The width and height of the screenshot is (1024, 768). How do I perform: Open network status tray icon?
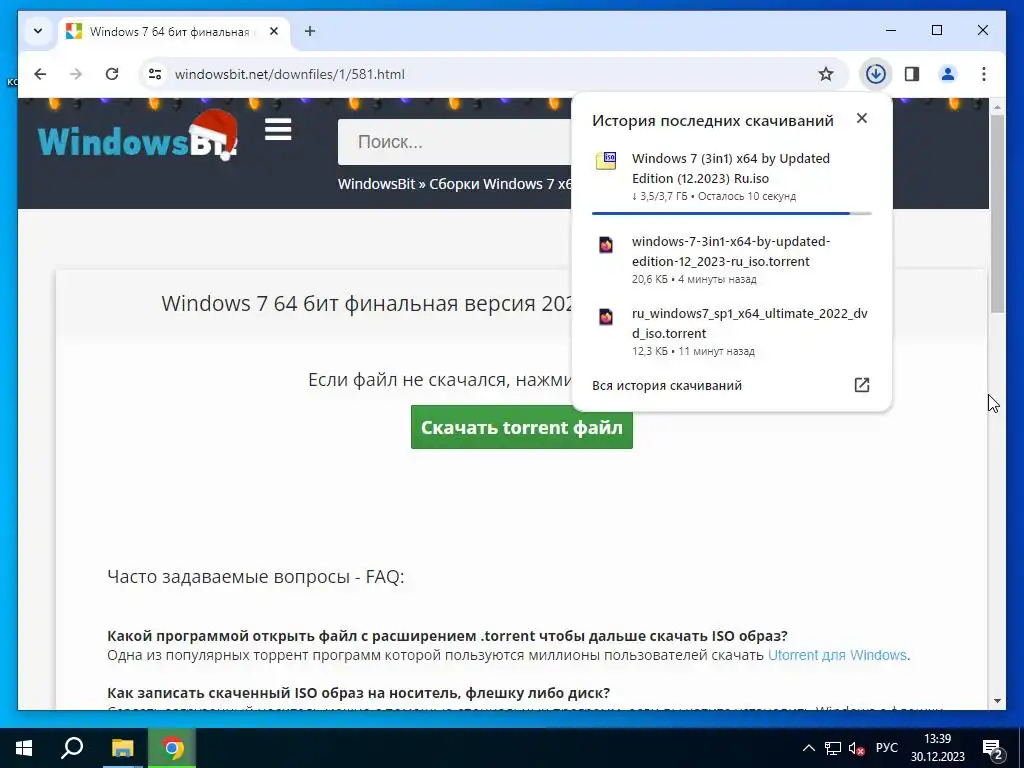[x=833, y=748]
